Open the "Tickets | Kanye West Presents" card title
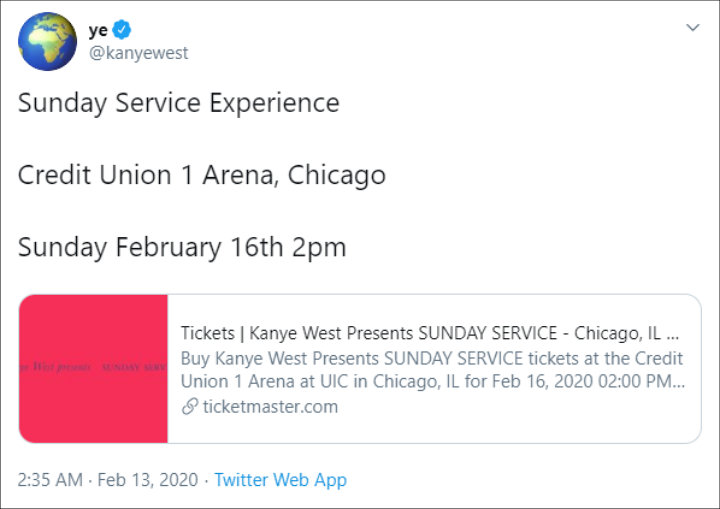Screen dimensions: 720x509 click(x=430, y=333)
